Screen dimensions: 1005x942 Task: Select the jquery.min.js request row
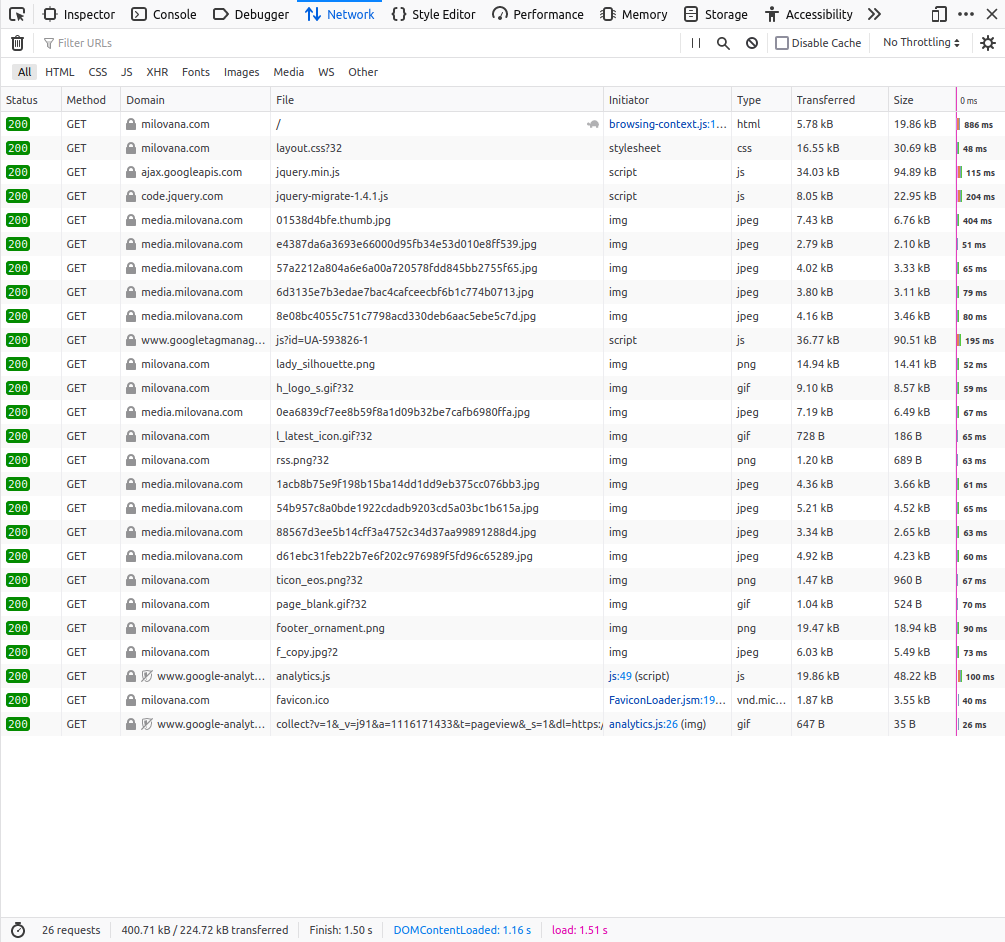502,172
